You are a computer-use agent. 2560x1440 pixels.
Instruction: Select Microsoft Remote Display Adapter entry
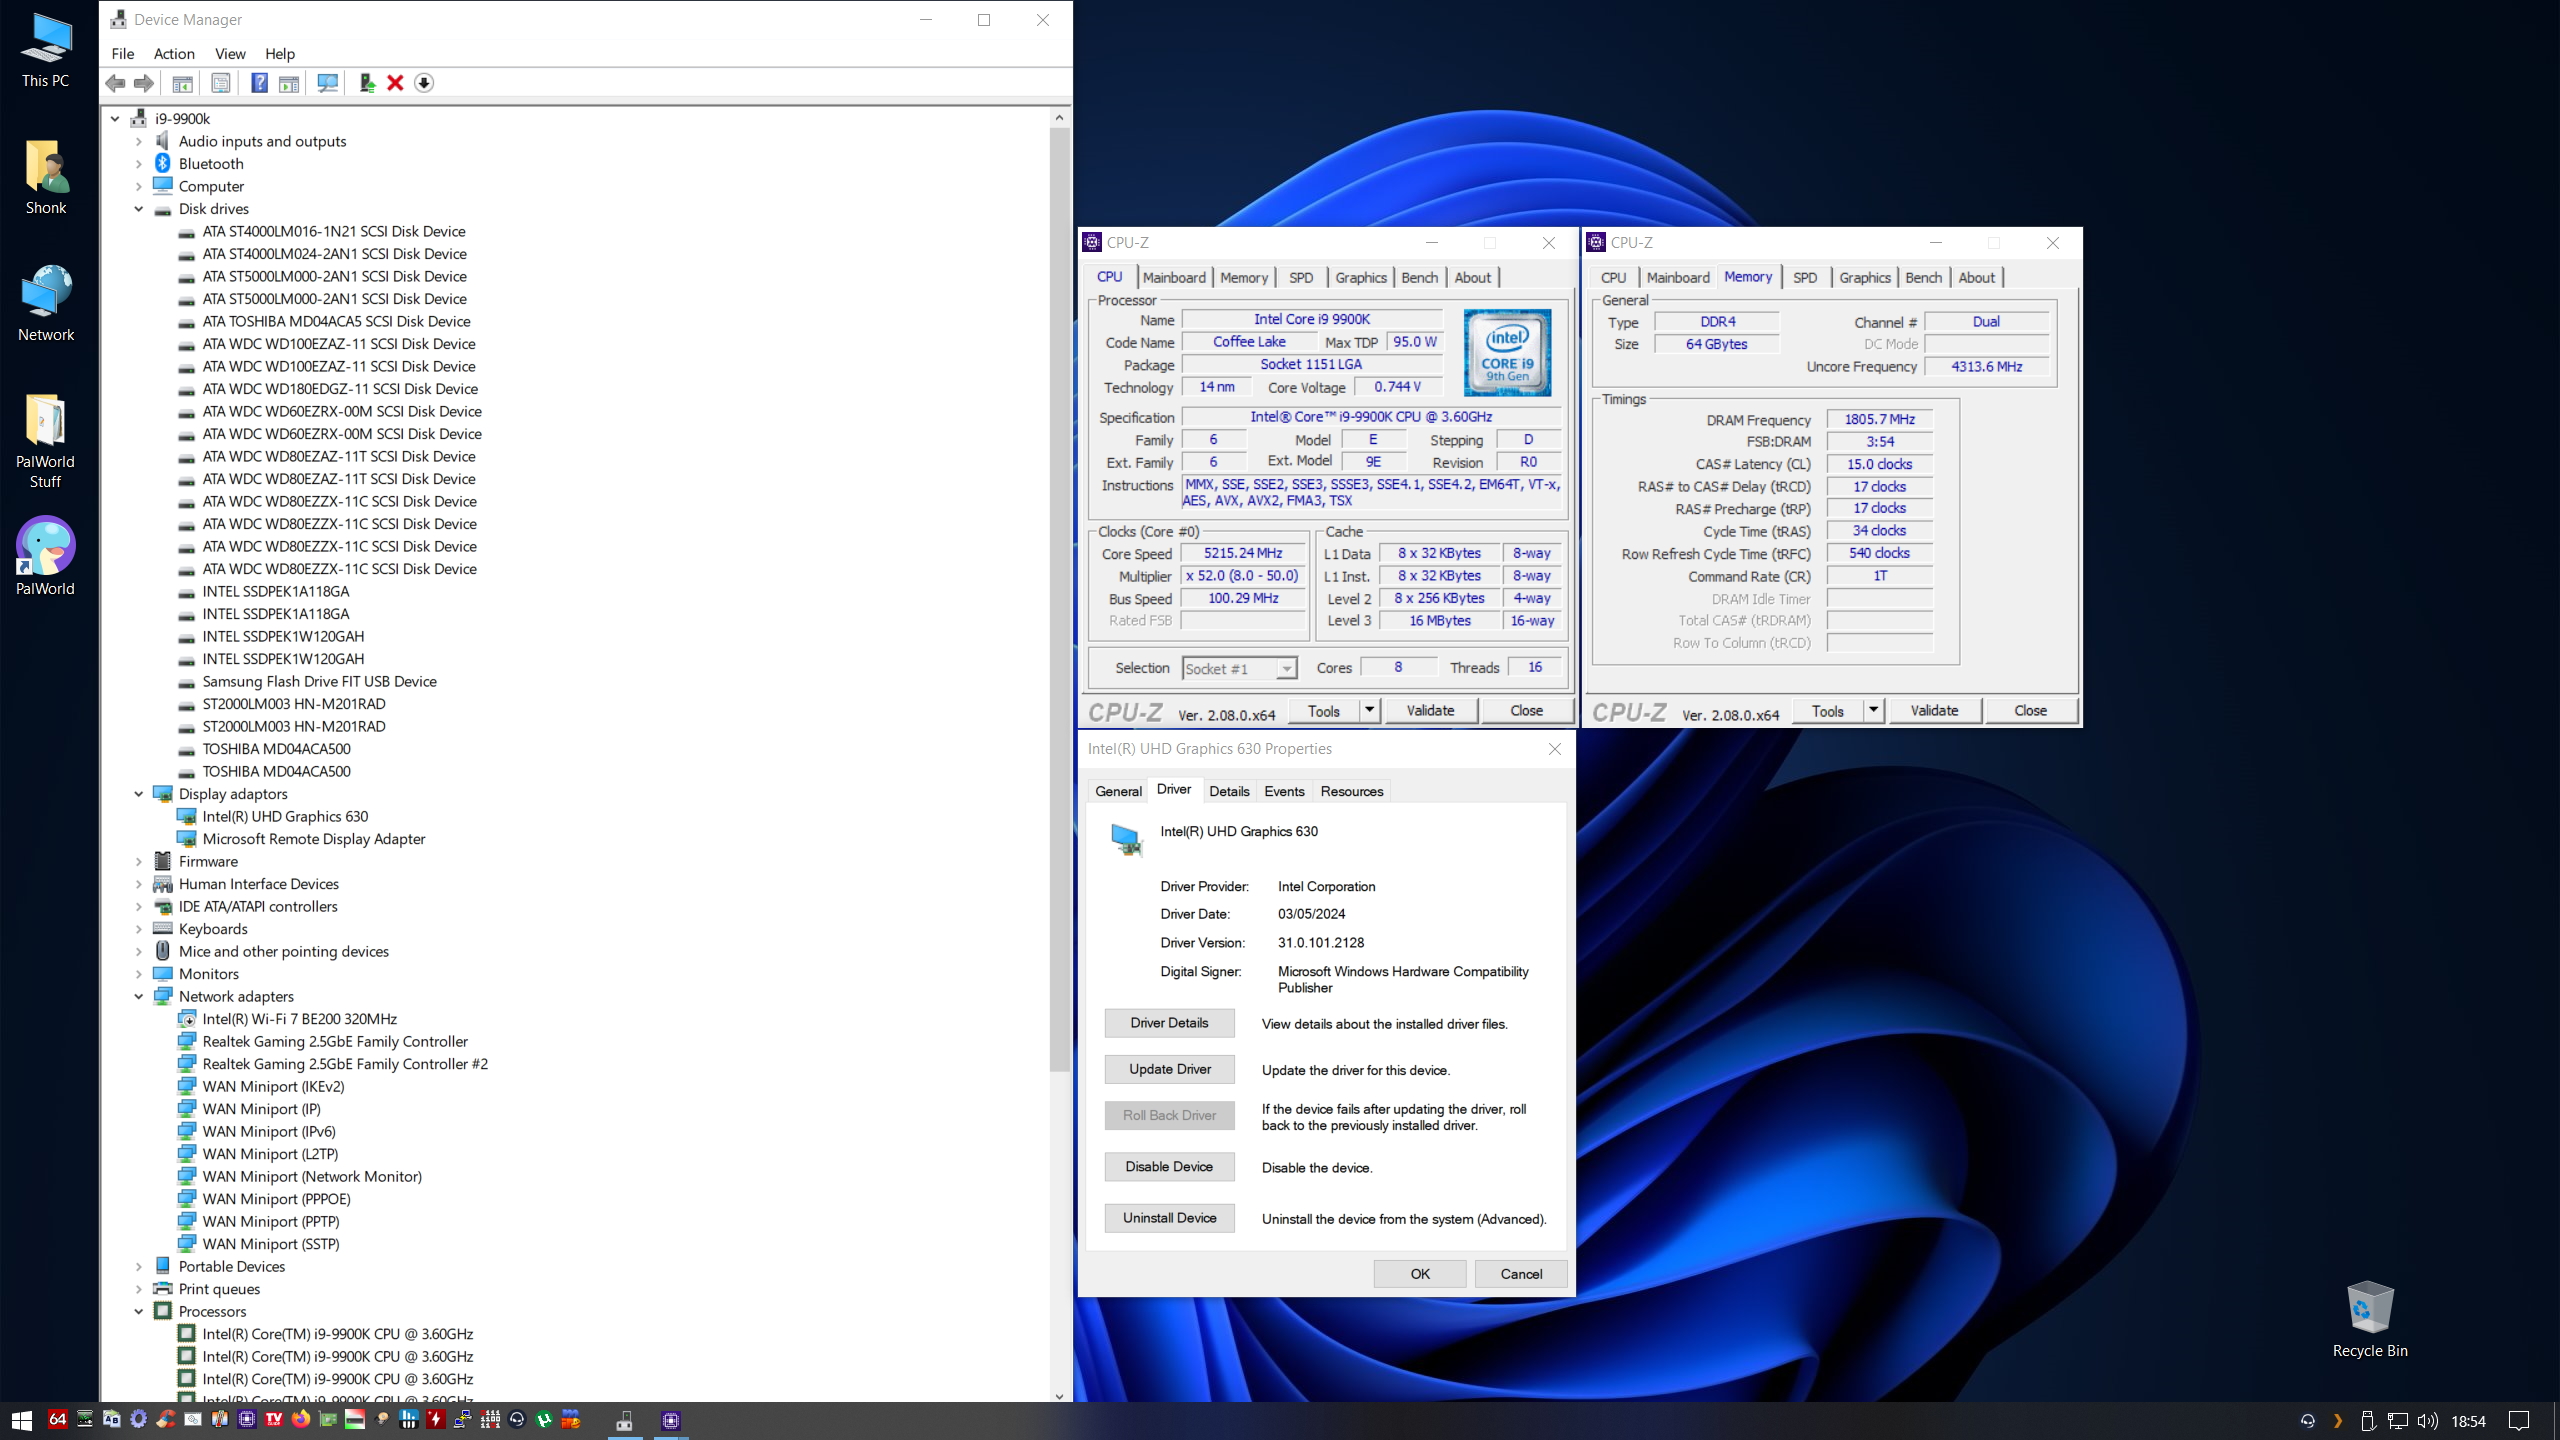click(313, 839)
